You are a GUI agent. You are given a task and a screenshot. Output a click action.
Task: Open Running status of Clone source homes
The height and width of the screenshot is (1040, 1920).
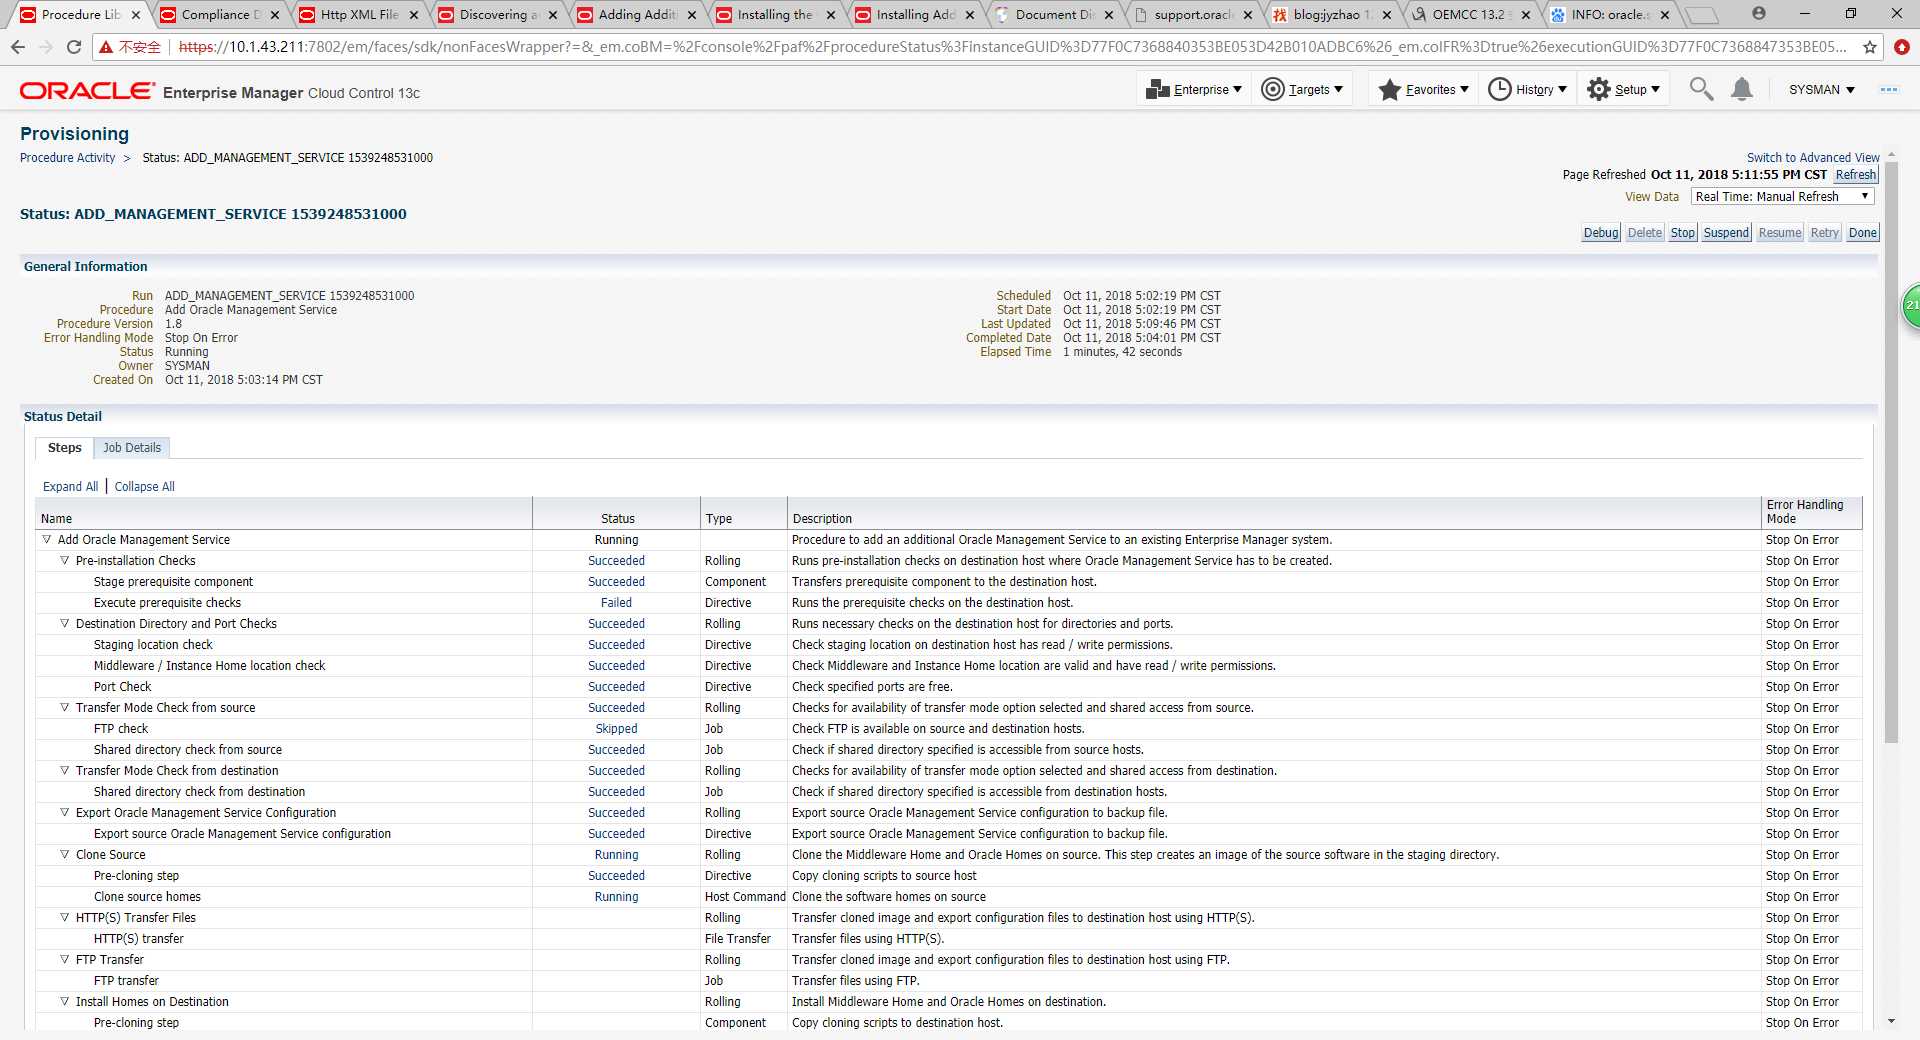coord(616,897)
